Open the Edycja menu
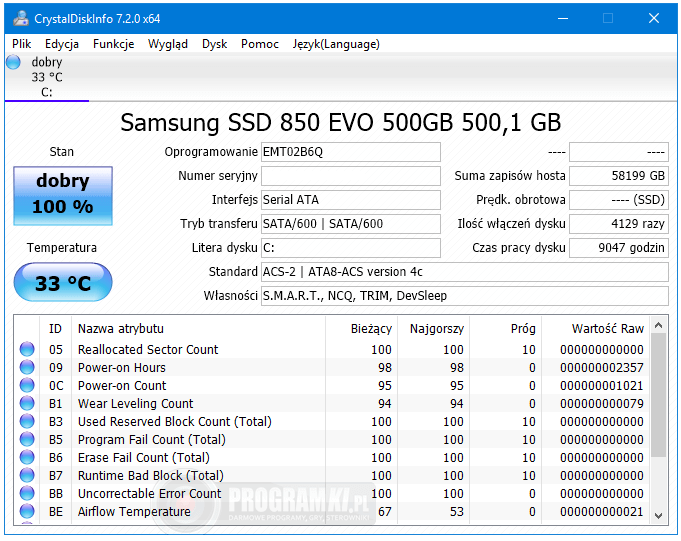The height and width of the screenshot is (541, 681). click(x=62, y=44)
